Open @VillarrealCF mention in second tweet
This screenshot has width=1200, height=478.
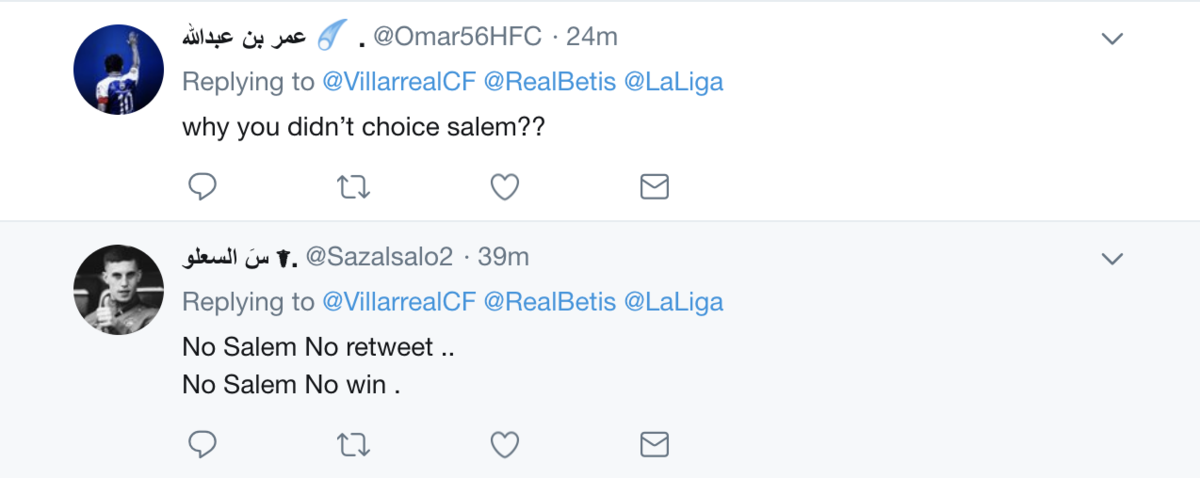click(x=398, y=302)
